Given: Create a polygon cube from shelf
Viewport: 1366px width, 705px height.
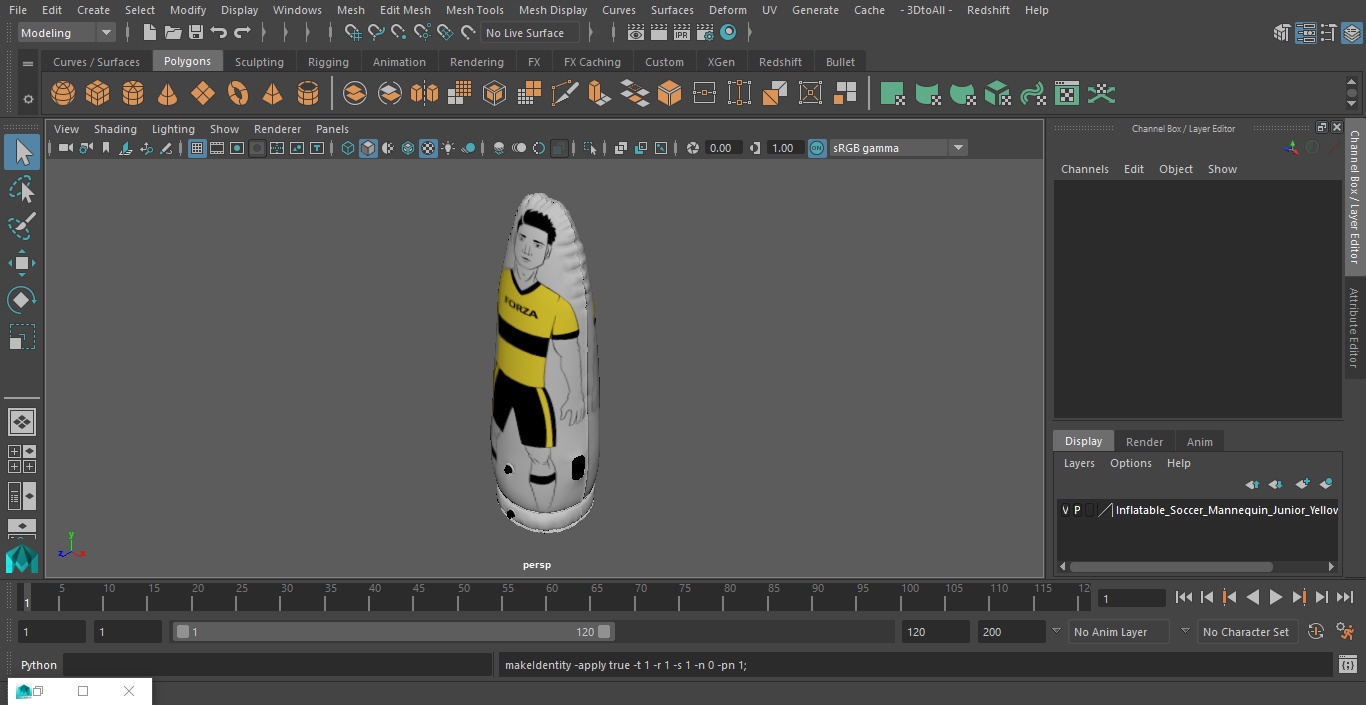Looking at the screenshot, I should point(98,94).
